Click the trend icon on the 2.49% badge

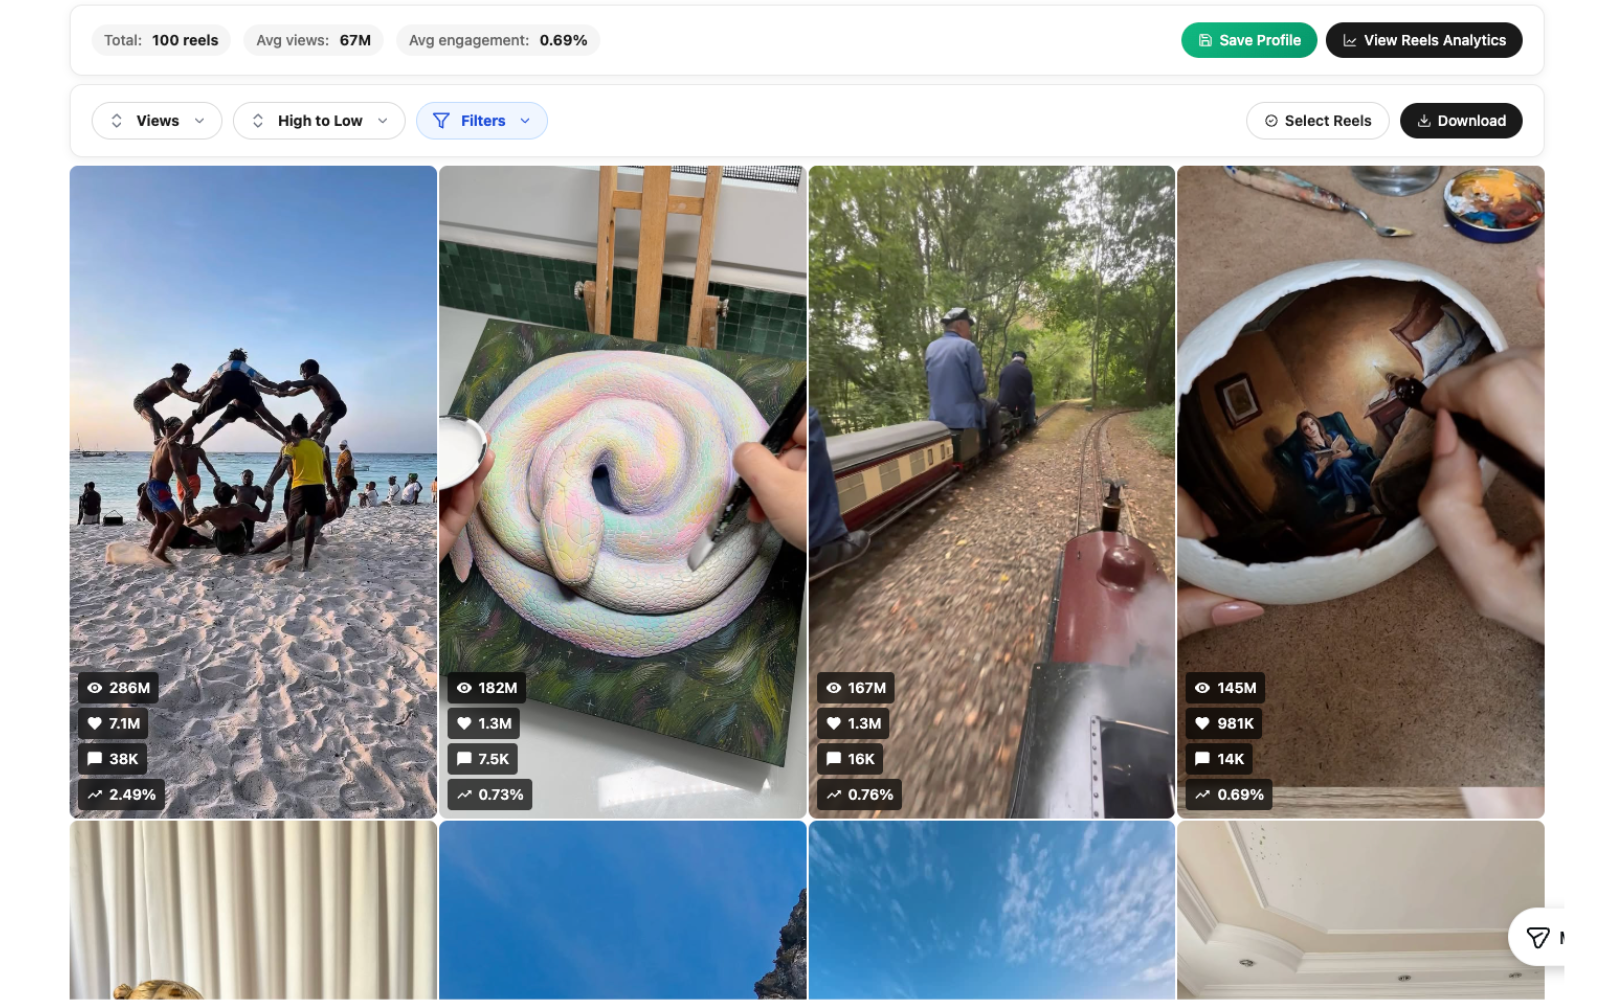pos(95,795)
